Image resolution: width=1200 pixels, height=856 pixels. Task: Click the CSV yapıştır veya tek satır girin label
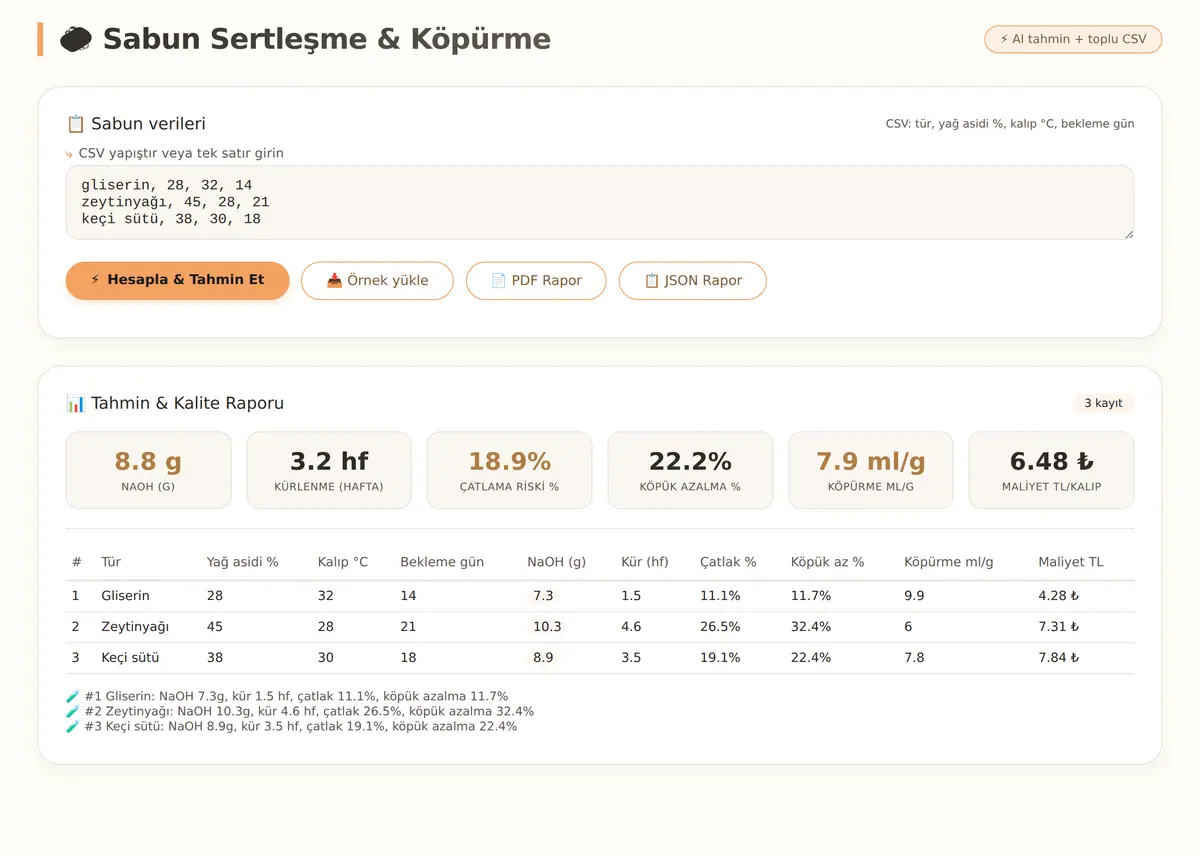point(181,153)
